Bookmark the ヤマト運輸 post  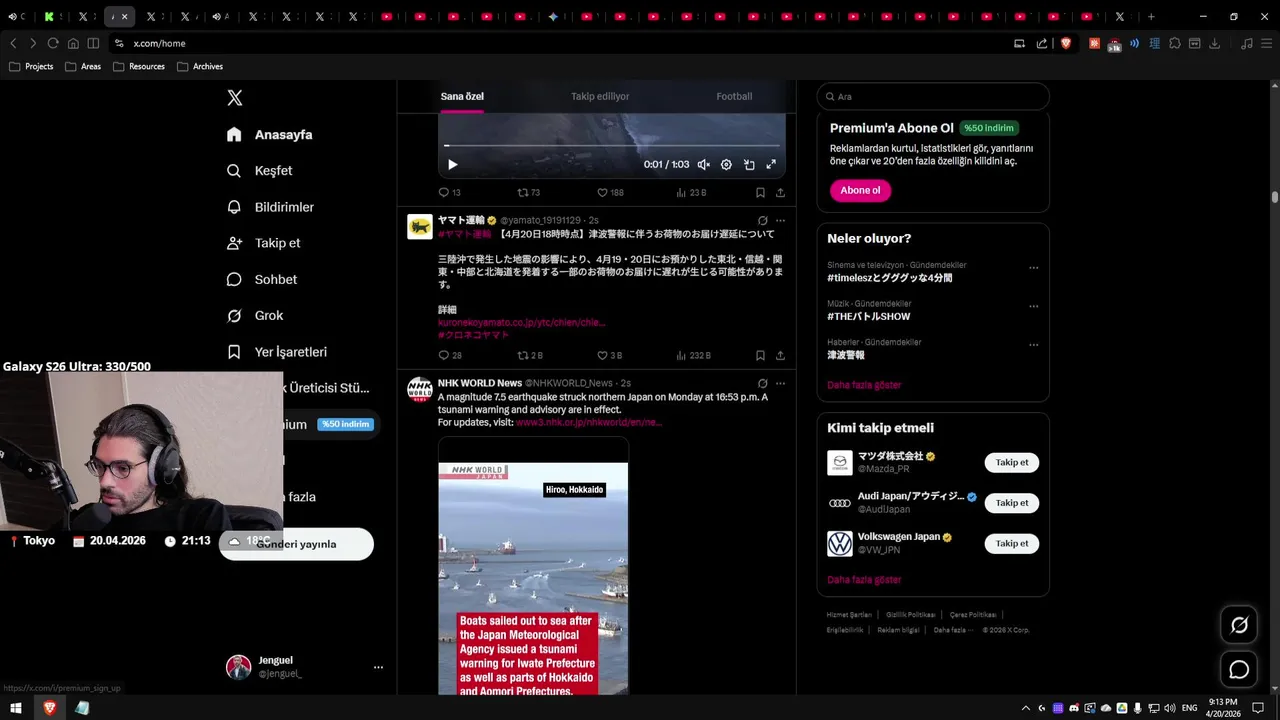(760, 355)
